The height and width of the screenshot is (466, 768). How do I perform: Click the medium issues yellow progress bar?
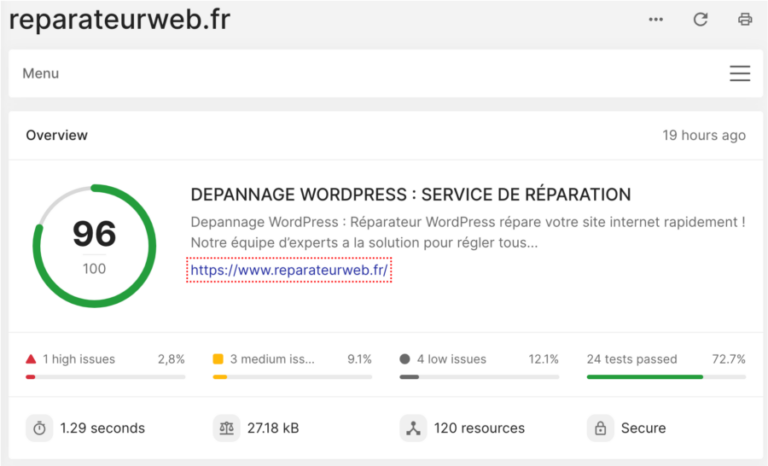pos(292,377)
